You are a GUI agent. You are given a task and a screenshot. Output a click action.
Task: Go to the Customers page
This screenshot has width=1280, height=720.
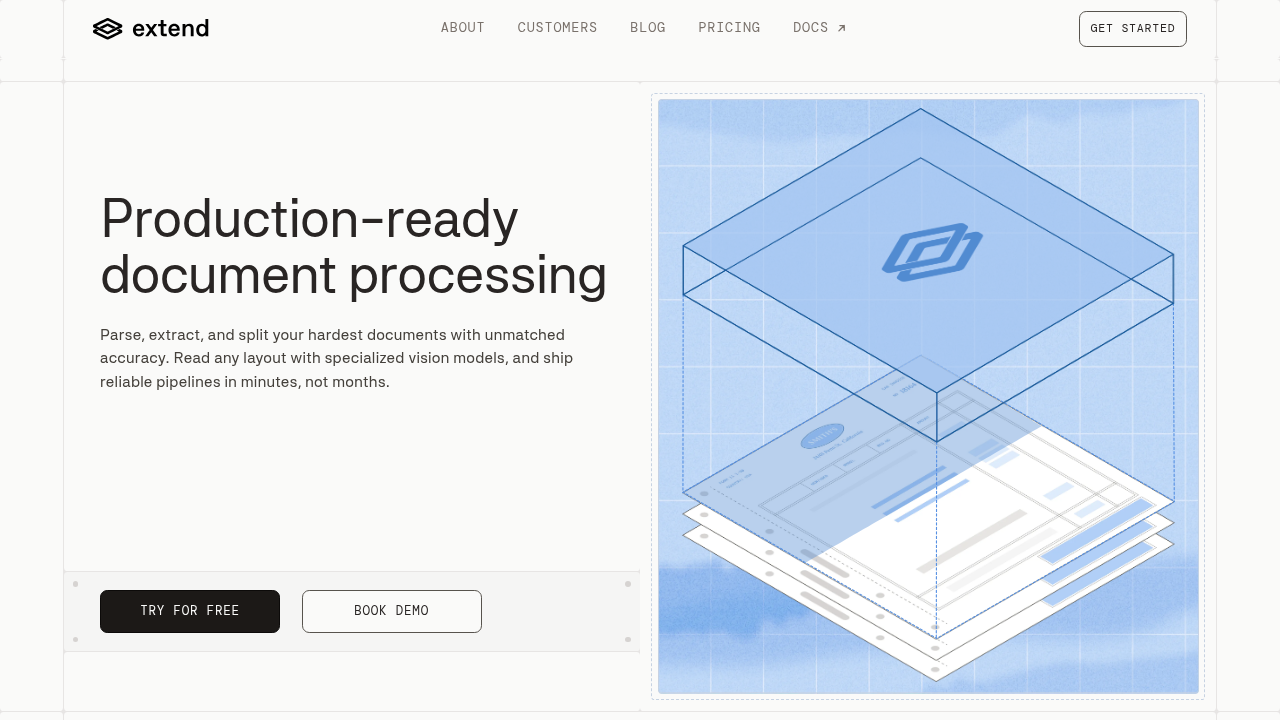coord(557,28)
